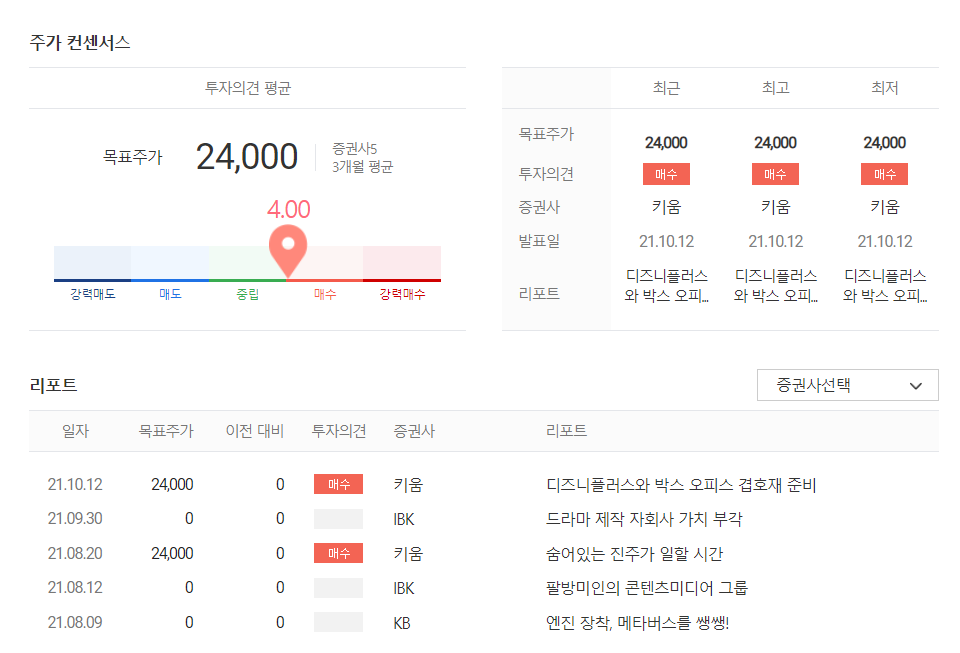This screenshot has width=960, height=653.
Task: Click the 최근 column header
Action: pyautogui.click(x=666, y=88)
